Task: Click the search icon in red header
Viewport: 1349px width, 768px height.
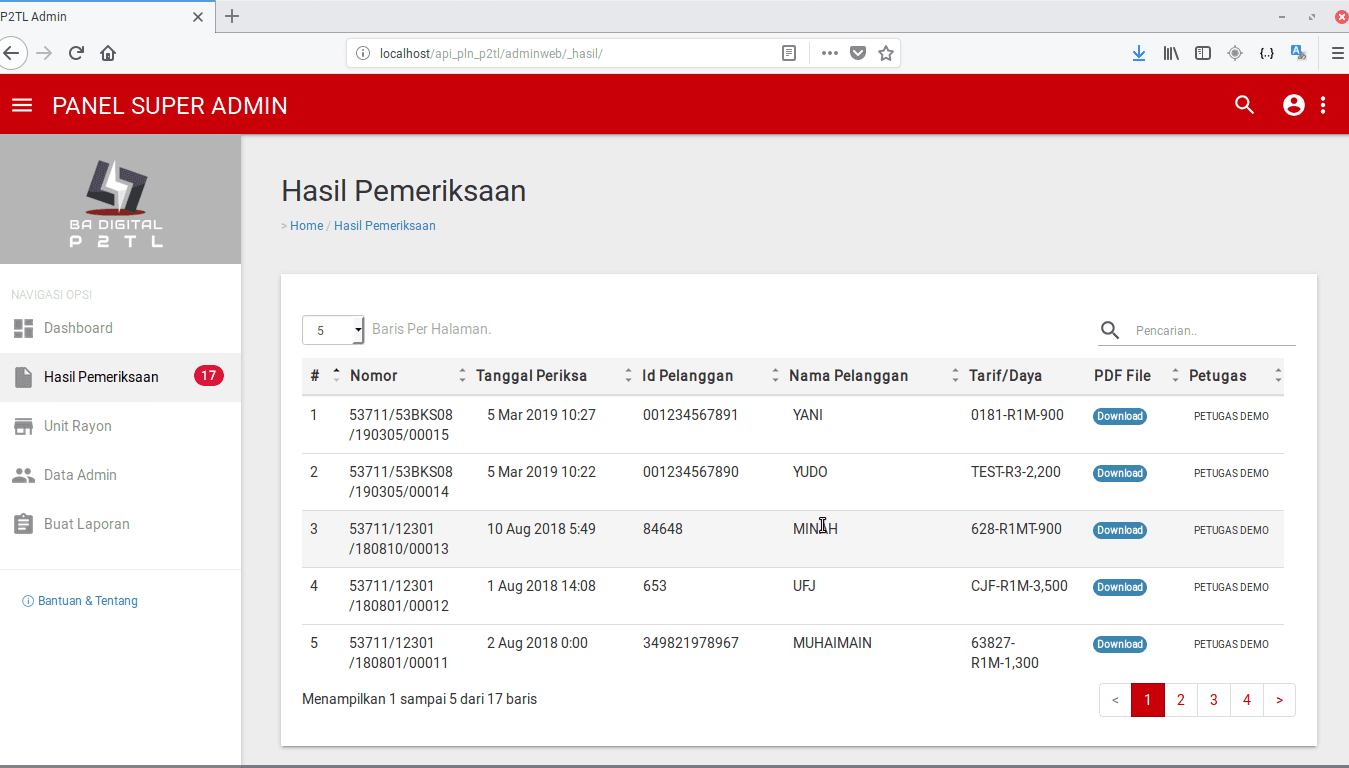Action: [1244, 105]
